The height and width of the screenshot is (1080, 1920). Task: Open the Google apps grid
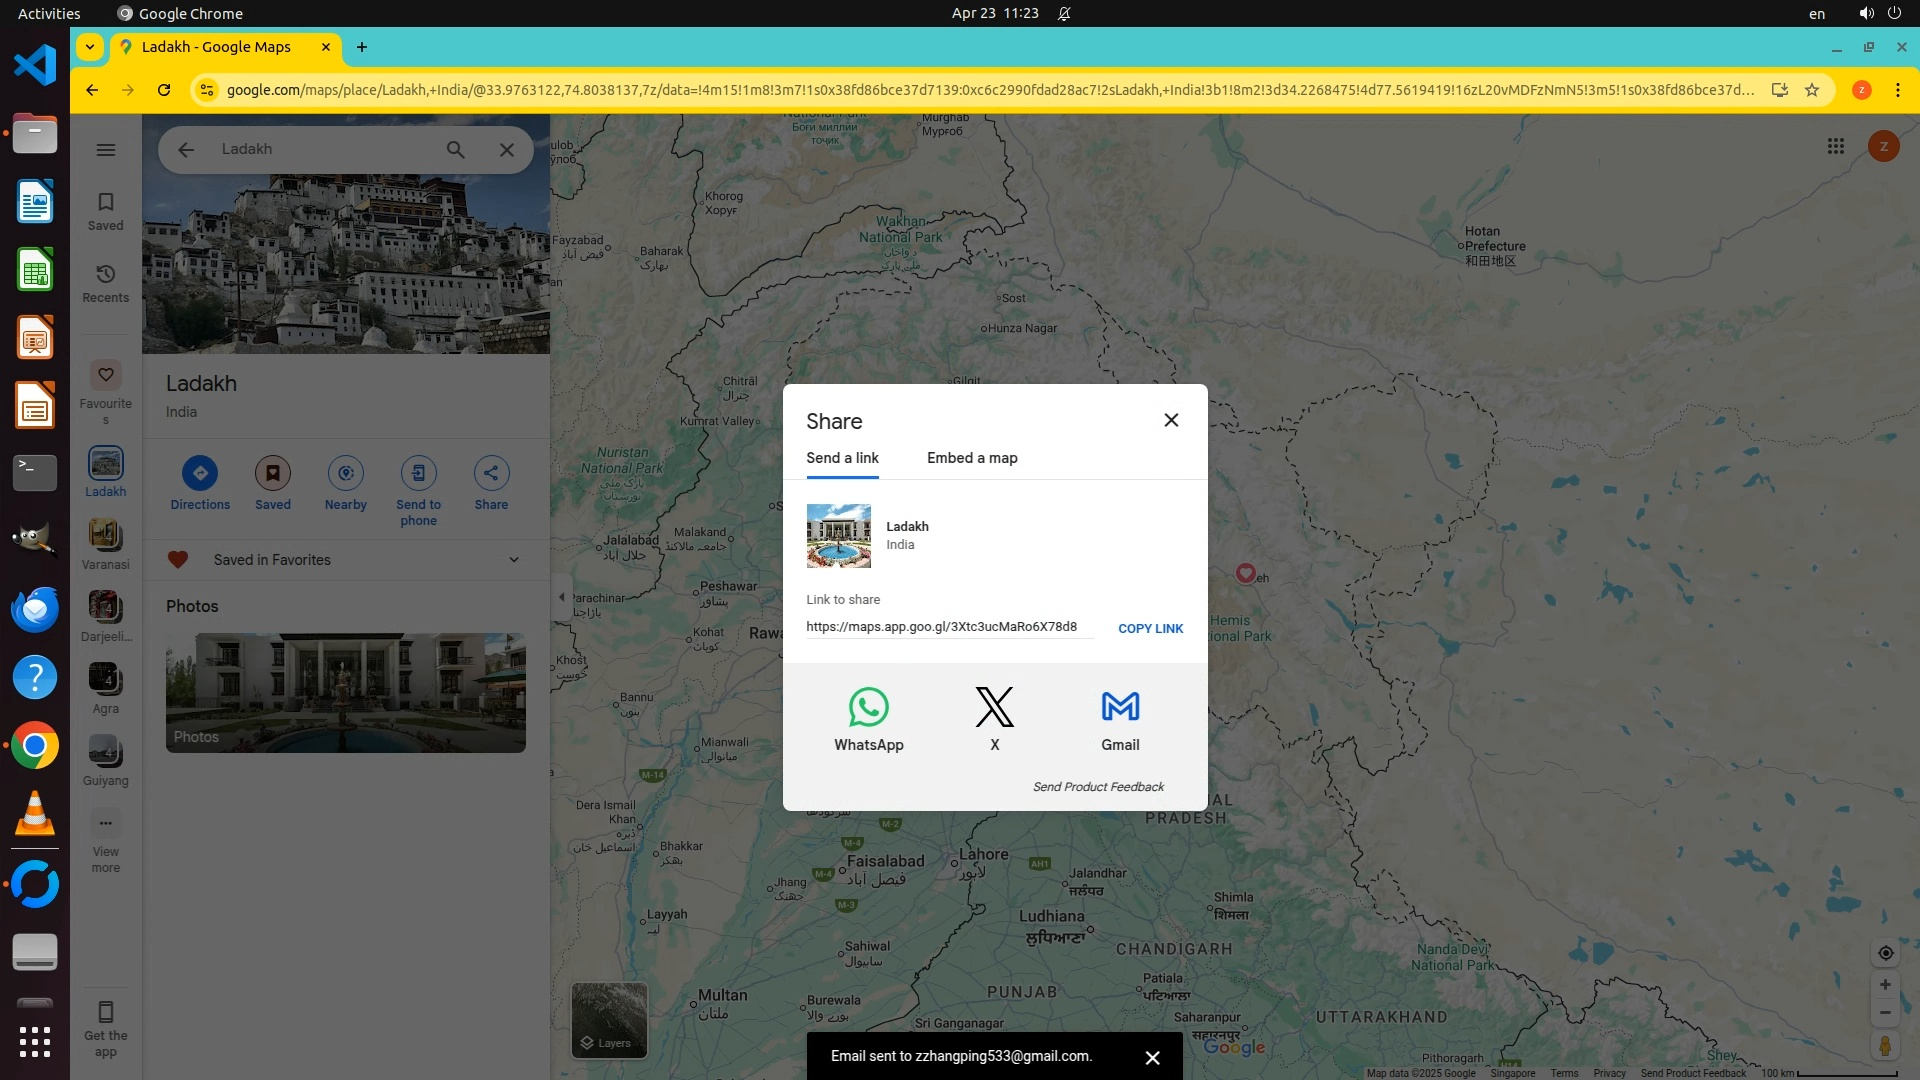click(x=1835, y=147)
